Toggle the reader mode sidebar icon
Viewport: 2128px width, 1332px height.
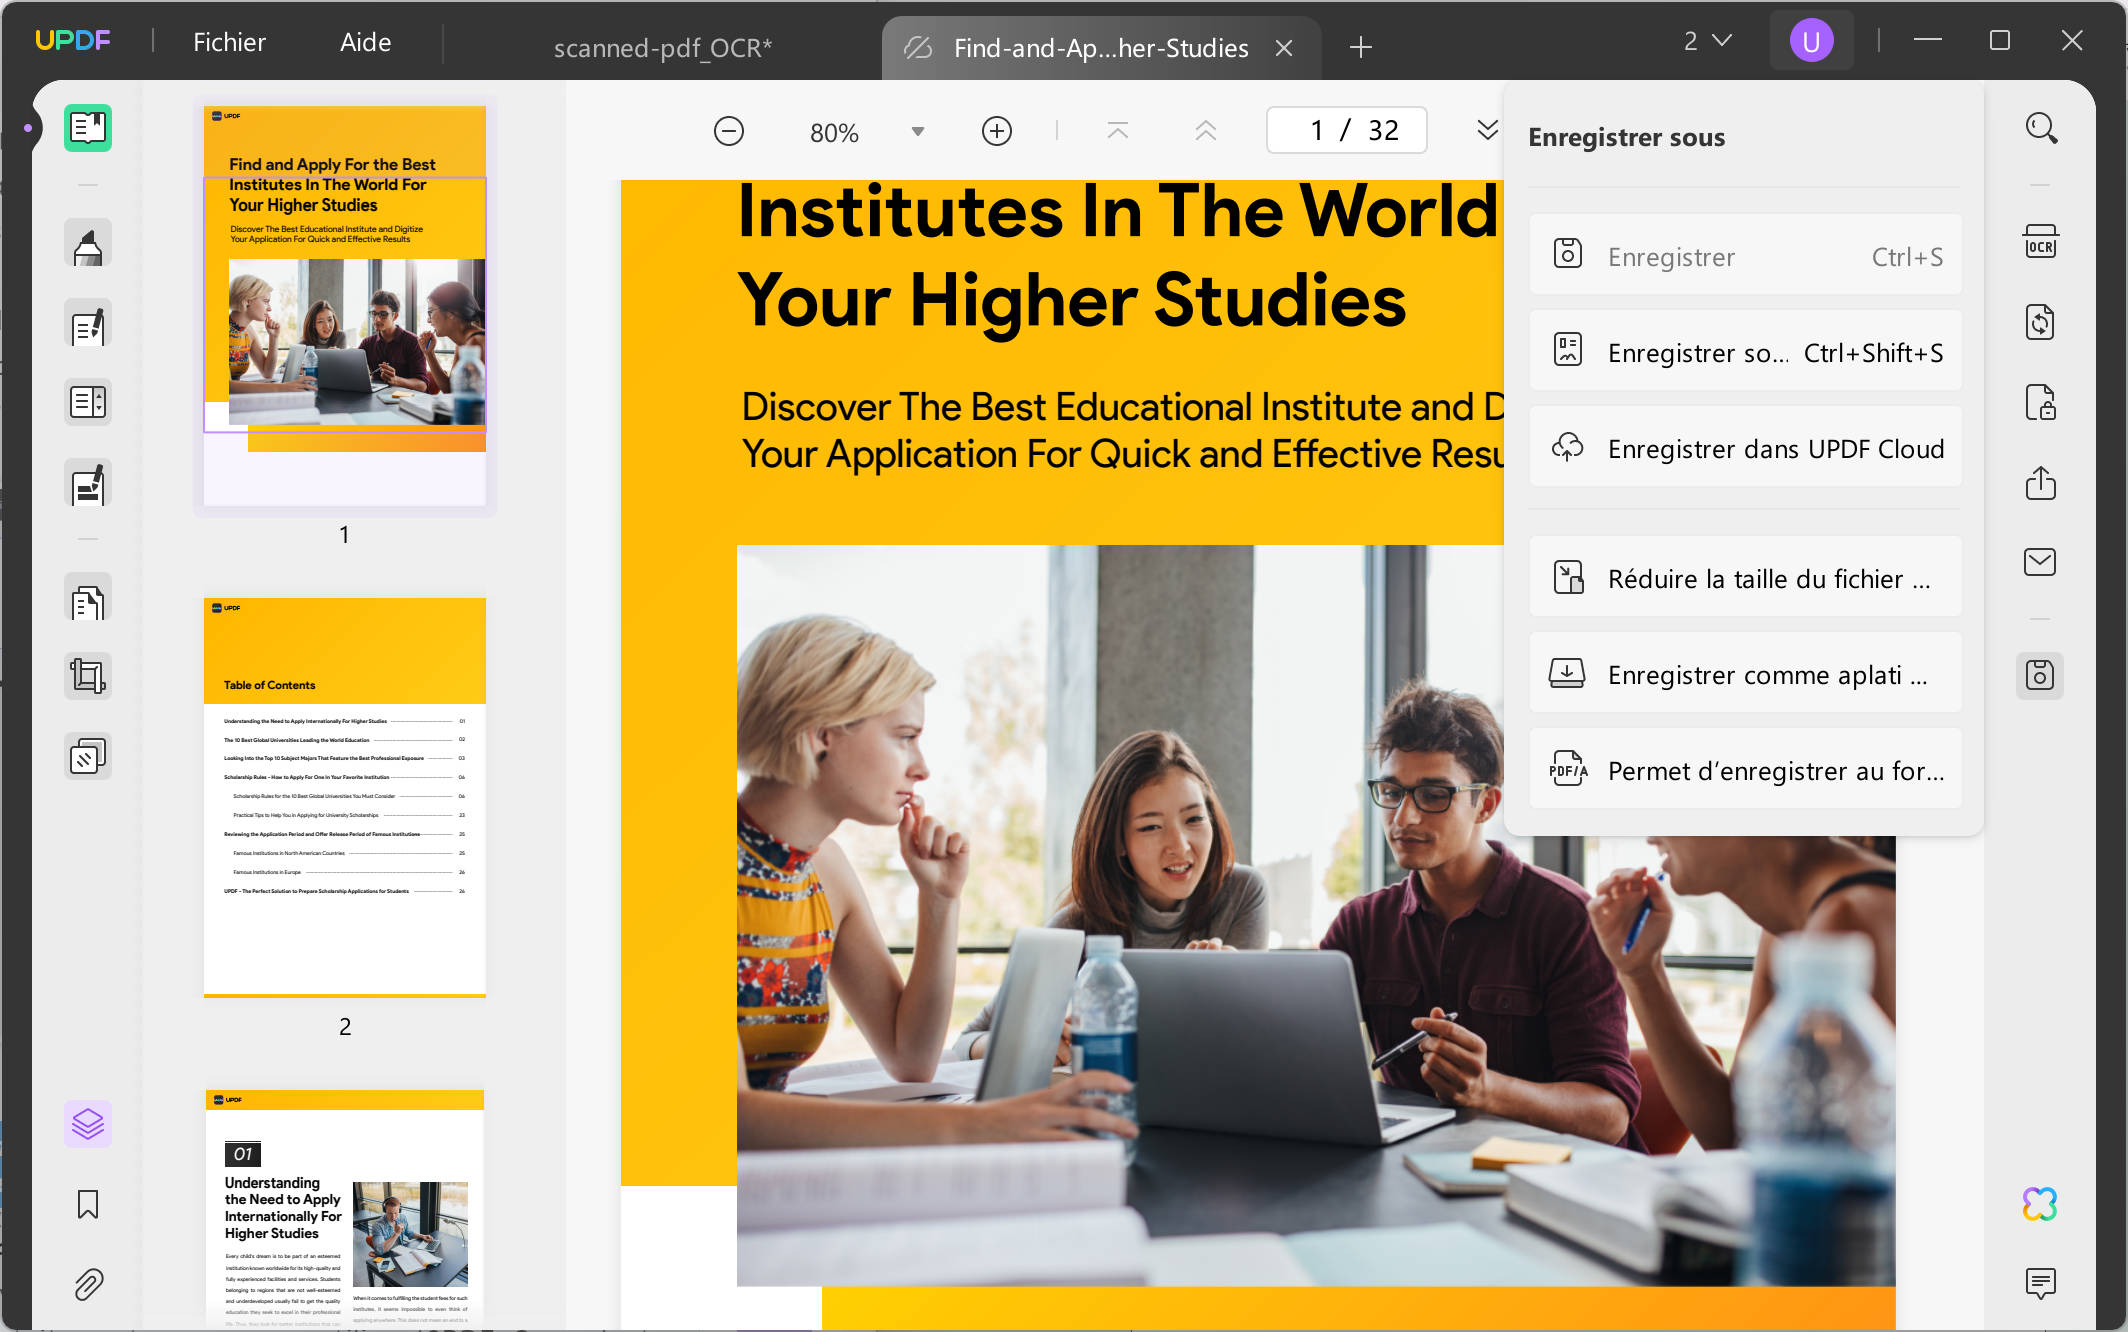coord(88,128)
